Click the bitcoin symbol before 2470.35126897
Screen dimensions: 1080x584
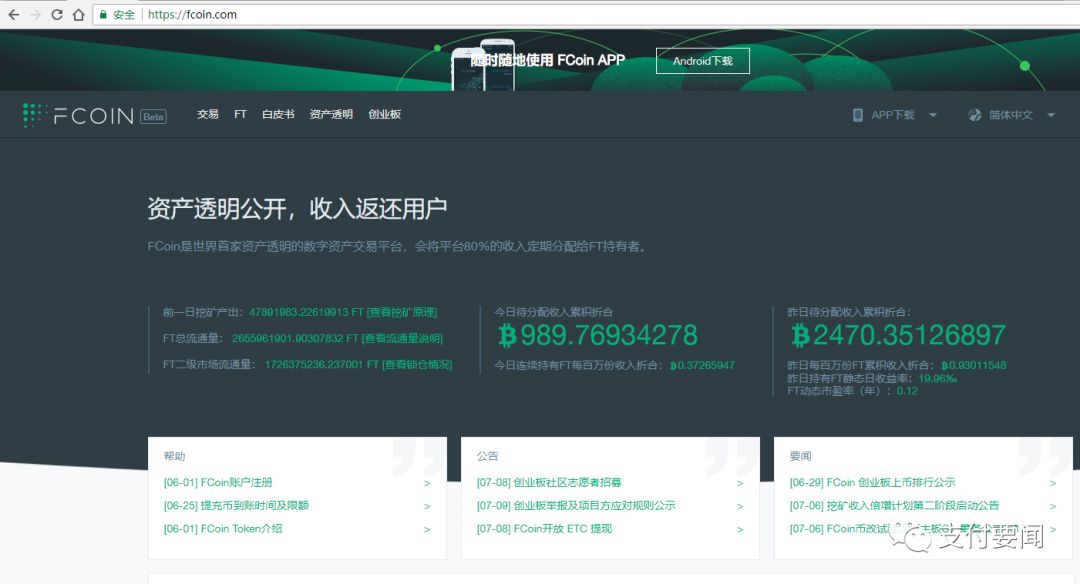[800, 336]
